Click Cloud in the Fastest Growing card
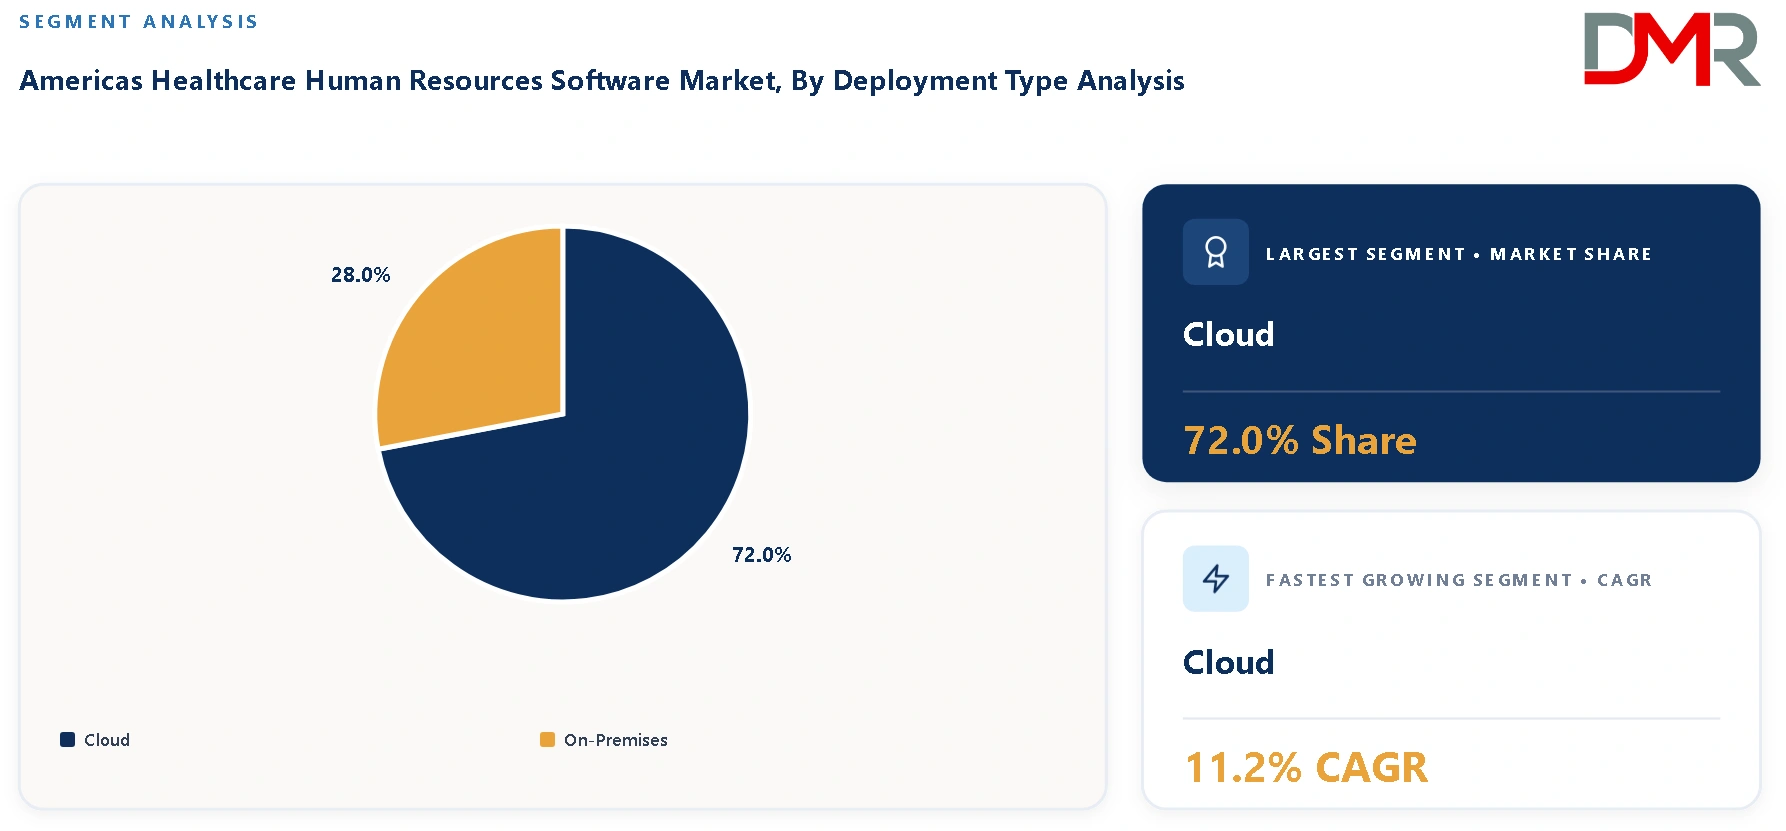1786x831 pixels. (x=1229, y=662)
